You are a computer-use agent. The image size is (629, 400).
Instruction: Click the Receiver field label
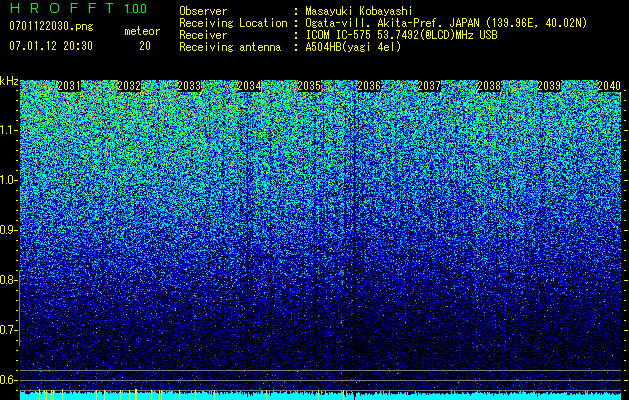pyautogui.click(x=203, y=35)
